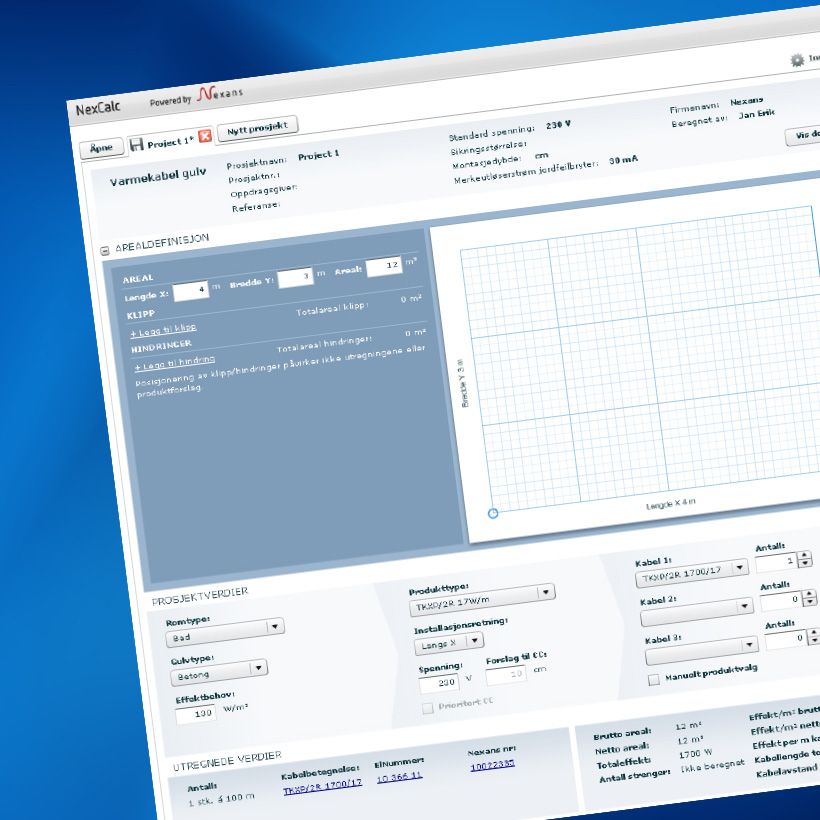Increase Antall for Kabel 1
The width and height of the screenshot is (820, 820).
point(804,555)
